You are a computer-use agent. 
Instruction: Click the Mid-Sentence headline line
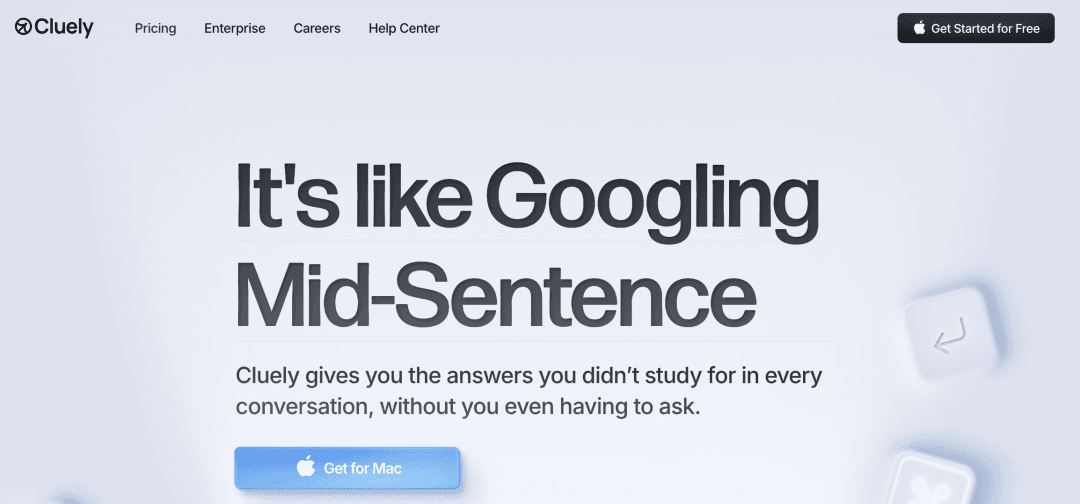pos(495,292)
